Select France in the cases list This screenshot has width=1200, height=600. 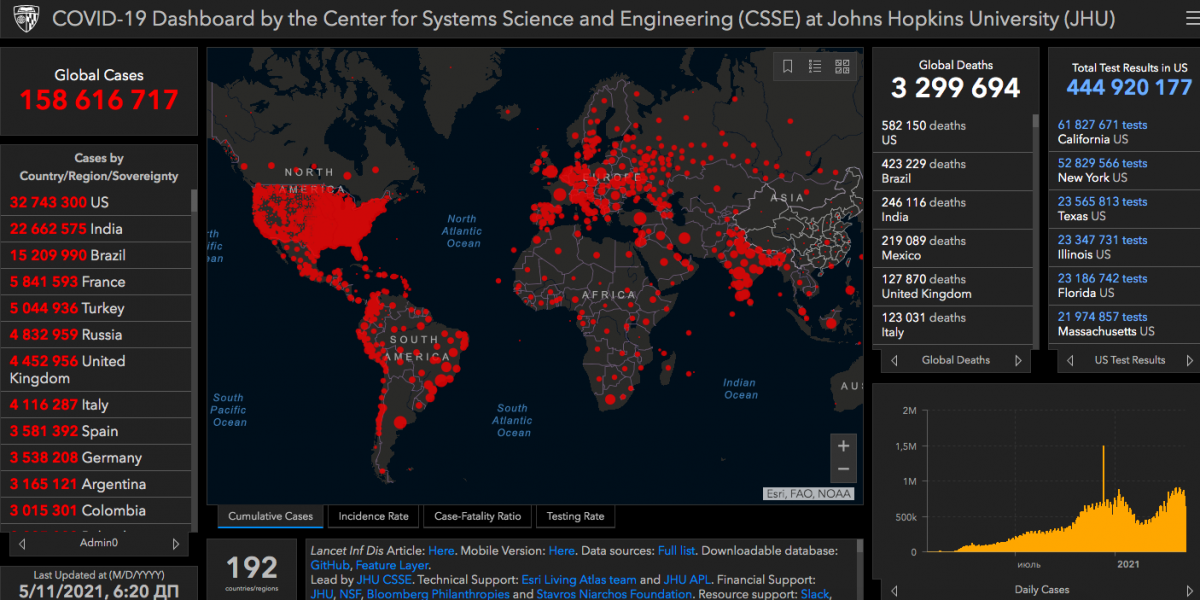(96, 281)
